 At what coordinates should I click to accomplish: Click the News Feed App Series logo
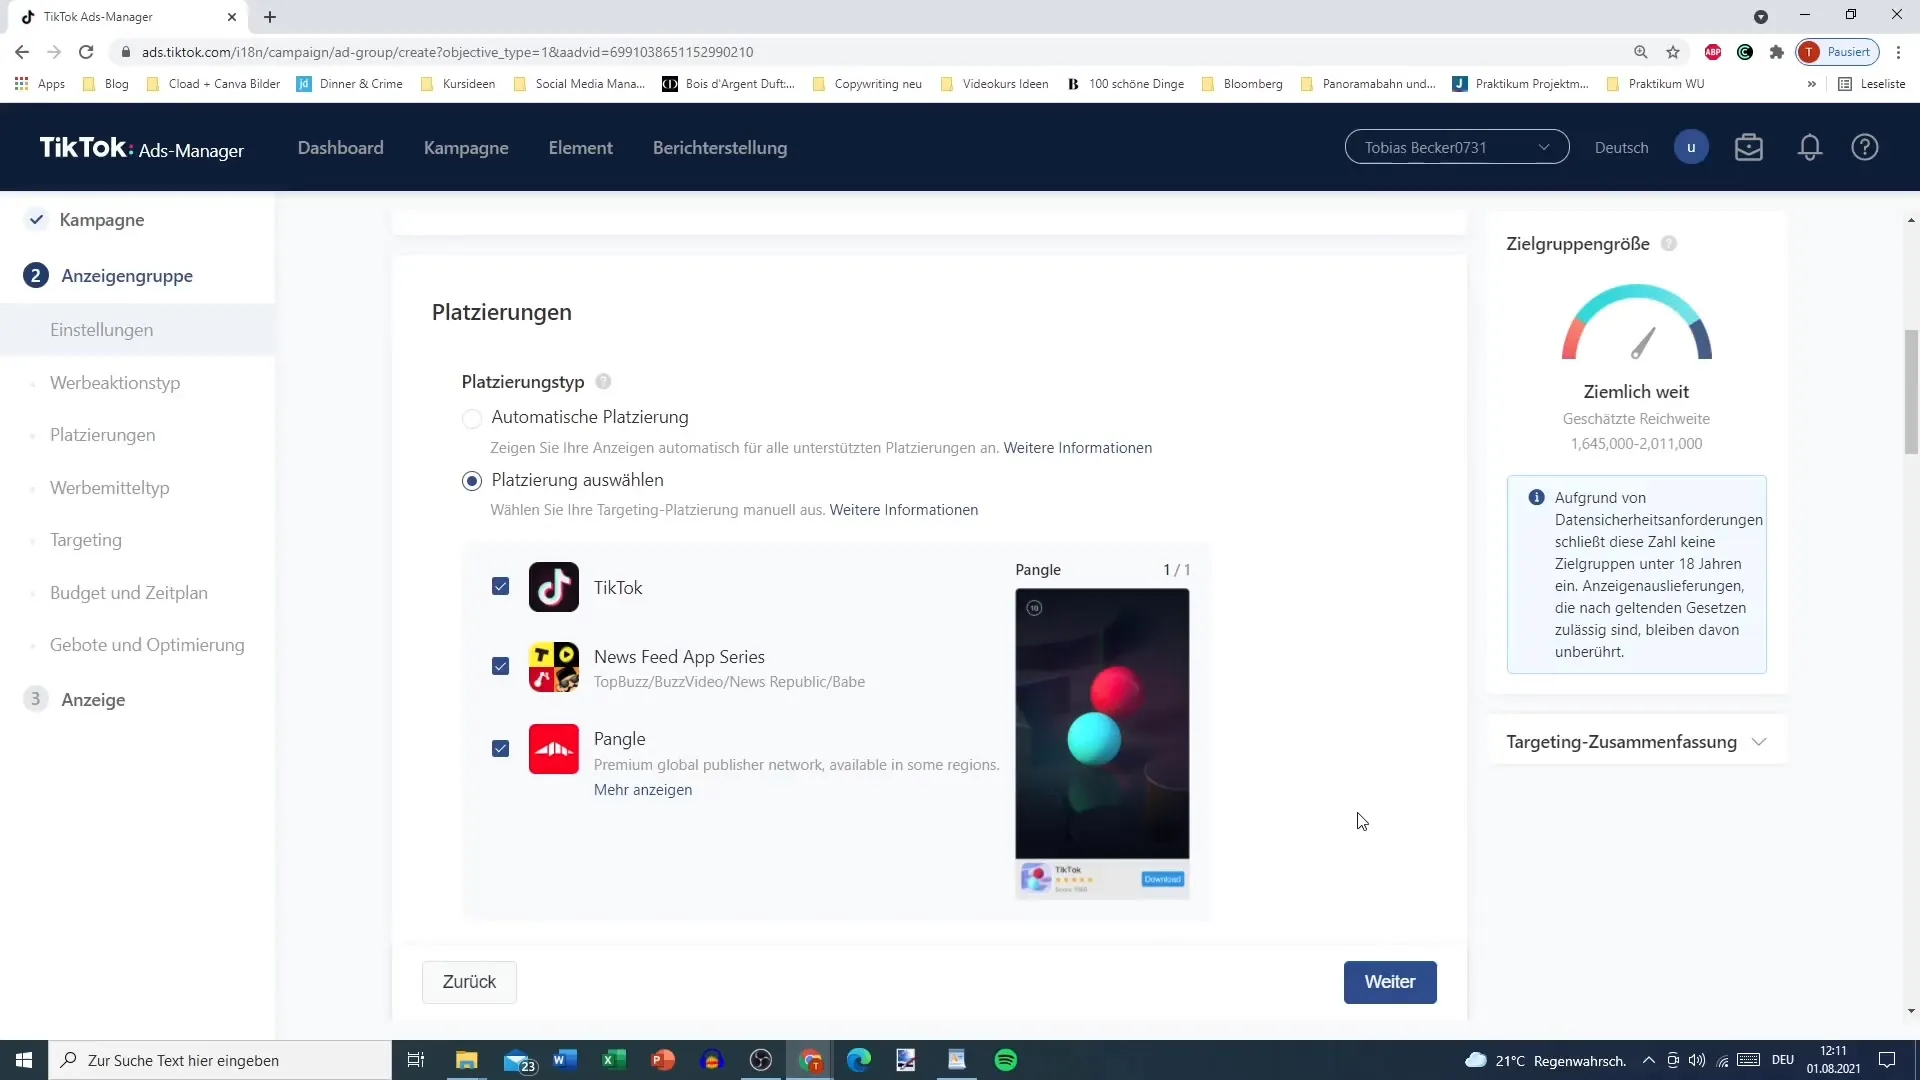point(554,667)
